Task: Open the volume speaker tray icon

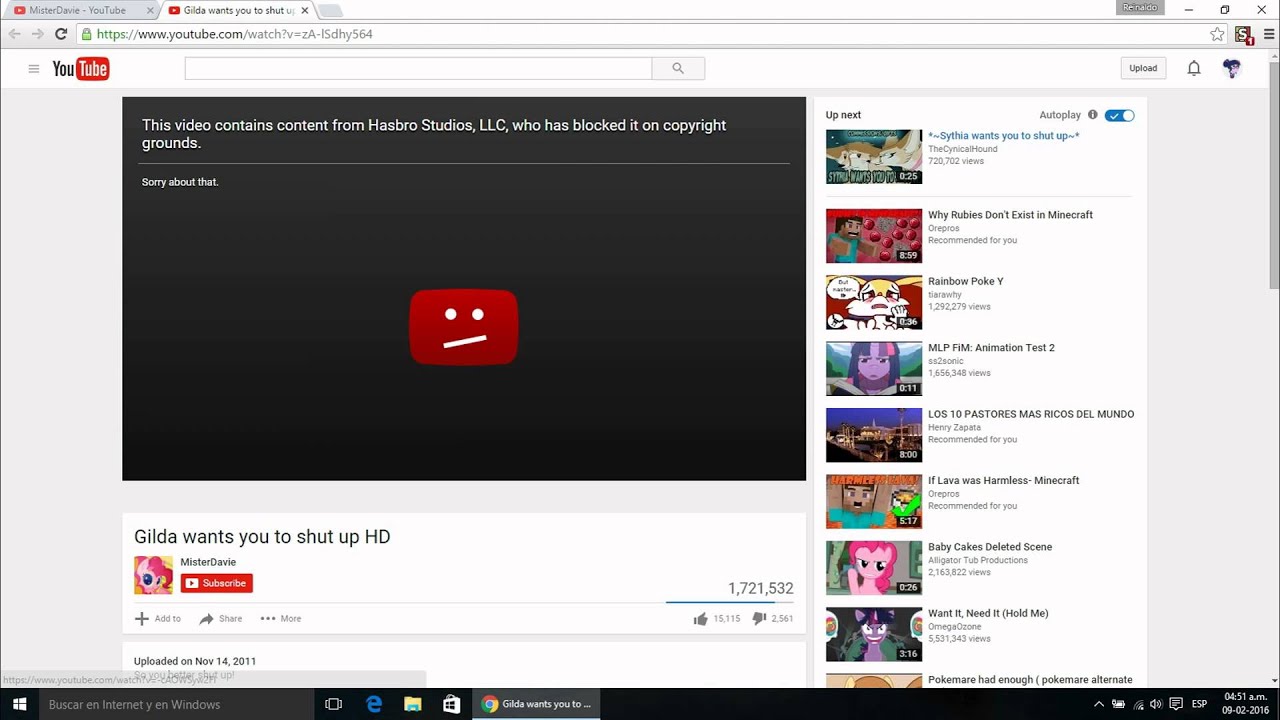Action: coord(1156,704)
